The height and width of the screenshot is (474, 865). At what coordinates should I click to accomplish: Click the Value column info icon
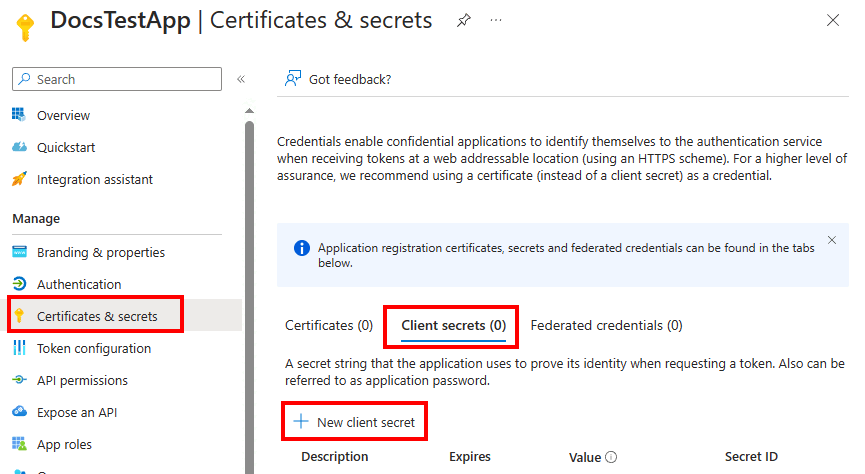[611, 458]
